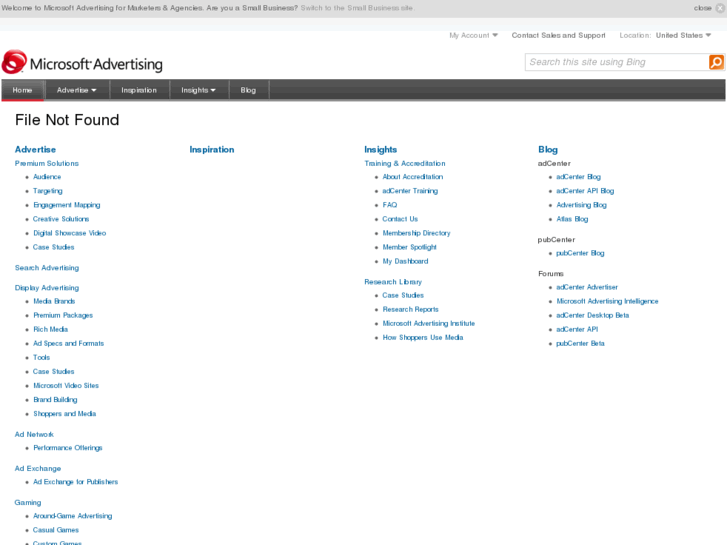
Task: Open Digital Showcase Video link
Action: tap(70, 233)
